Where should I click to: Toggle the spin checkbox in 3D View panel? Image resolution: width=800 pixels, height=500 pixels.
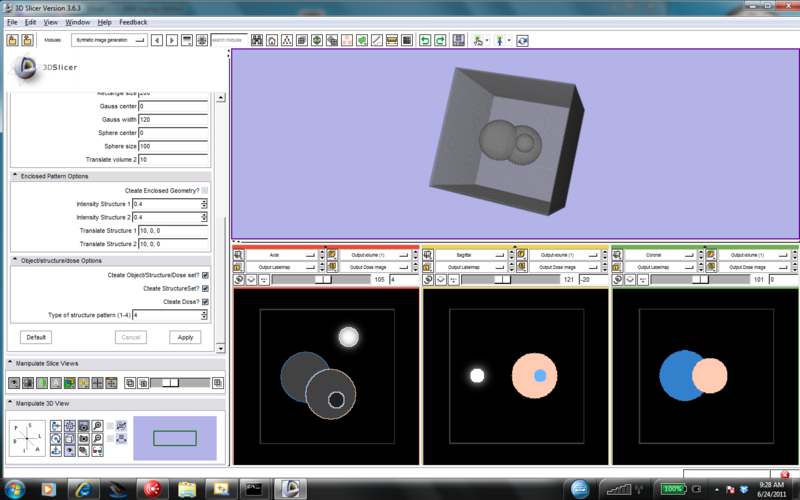[110, 426]
